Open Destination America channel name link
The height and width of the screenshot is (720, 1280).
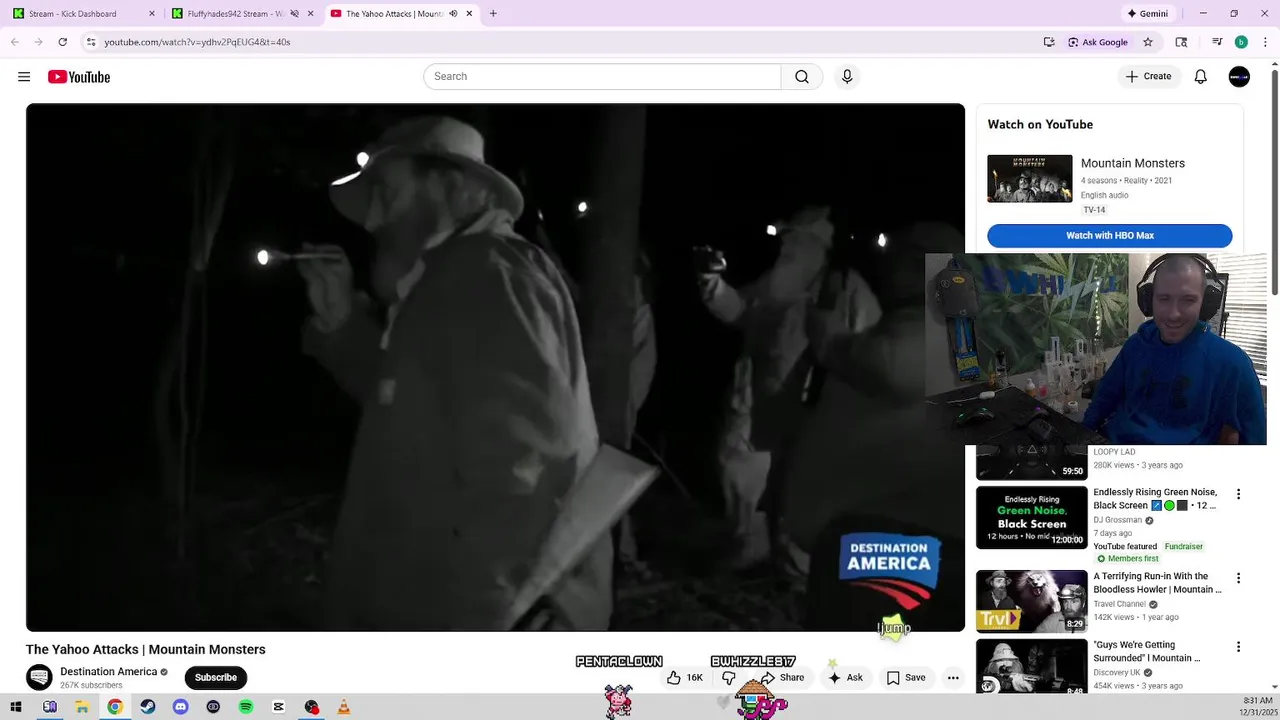click(x=108, y=672)
